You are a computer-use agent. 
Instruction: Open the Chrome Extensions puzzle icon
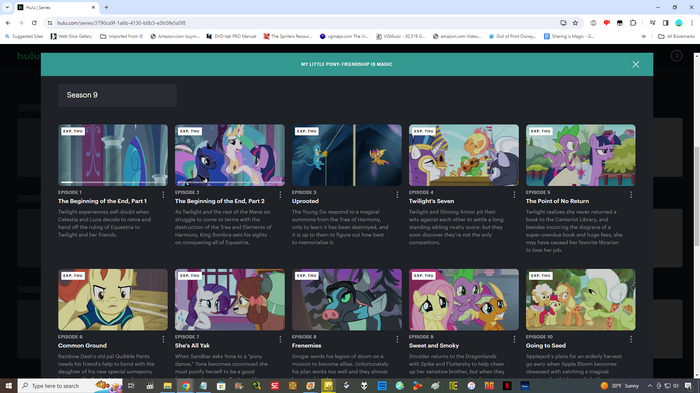point(633,23)
